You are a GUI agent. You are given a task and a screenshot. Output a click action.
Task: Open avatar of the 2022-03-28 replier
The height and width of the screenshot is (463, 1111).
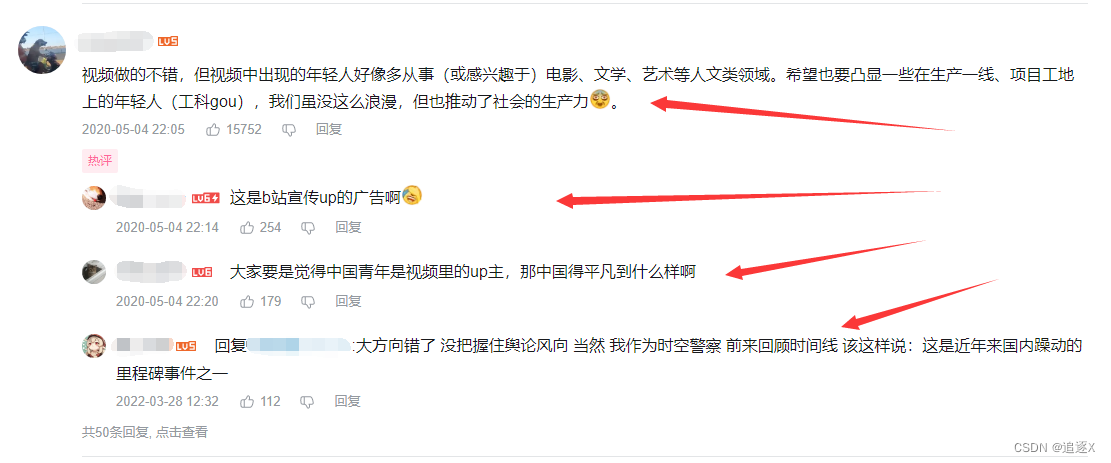[94, 345]
